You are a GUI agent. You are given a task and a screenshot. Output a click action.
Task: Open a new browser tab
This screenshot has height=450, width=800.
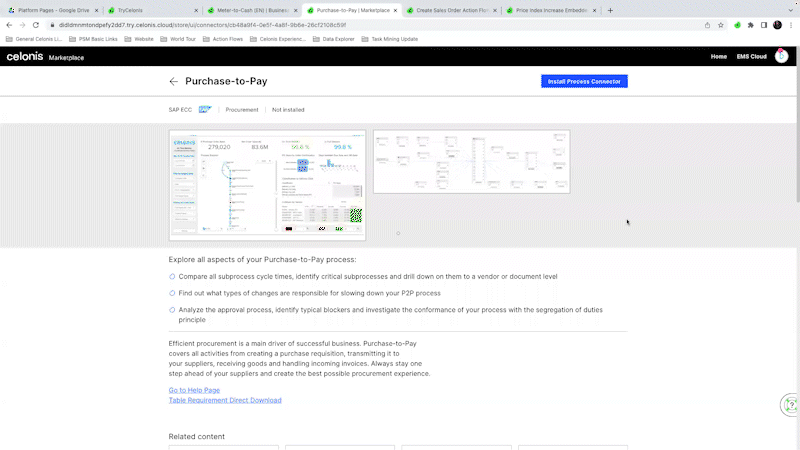[610, 10]
